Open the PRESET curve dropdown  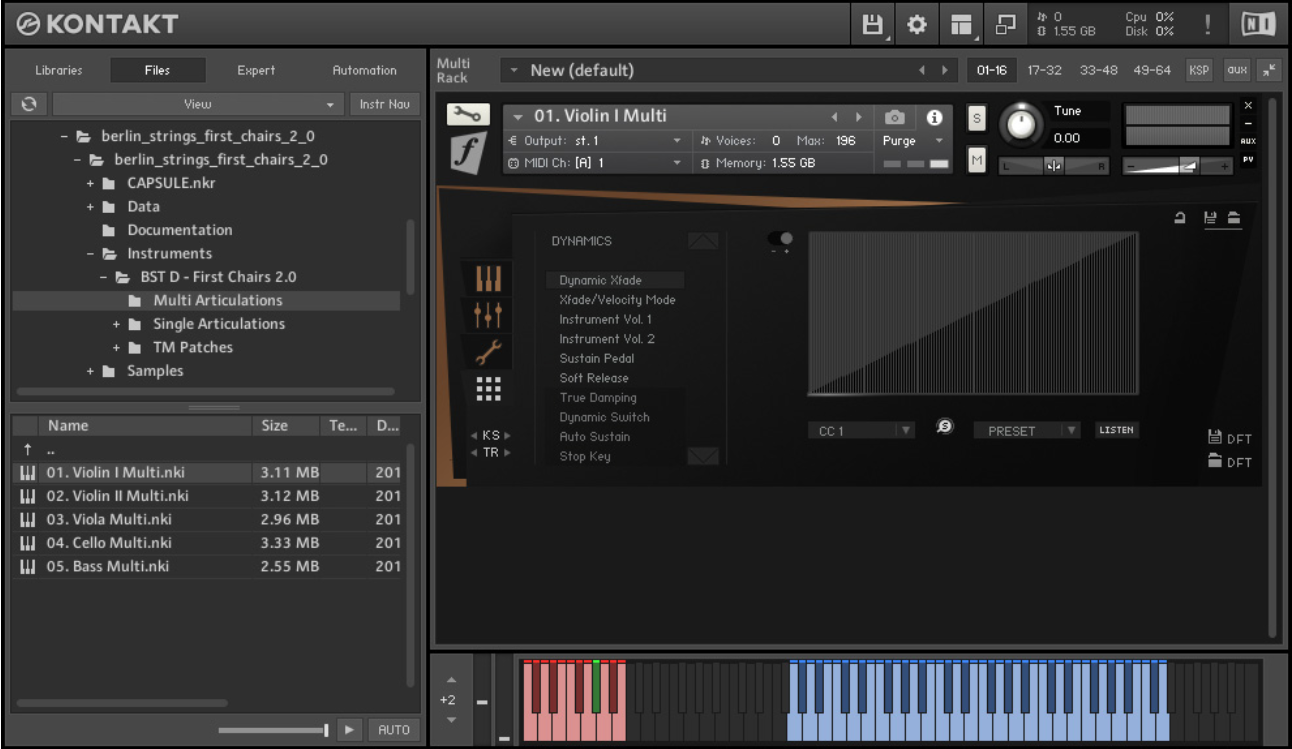coord(1027,431)
